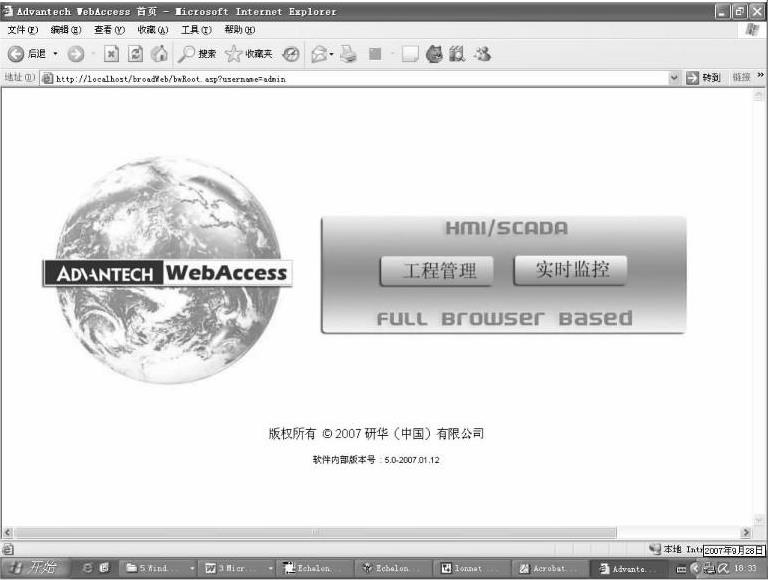
Task: Open the 文件(F) menu
Action: (23, 30)
